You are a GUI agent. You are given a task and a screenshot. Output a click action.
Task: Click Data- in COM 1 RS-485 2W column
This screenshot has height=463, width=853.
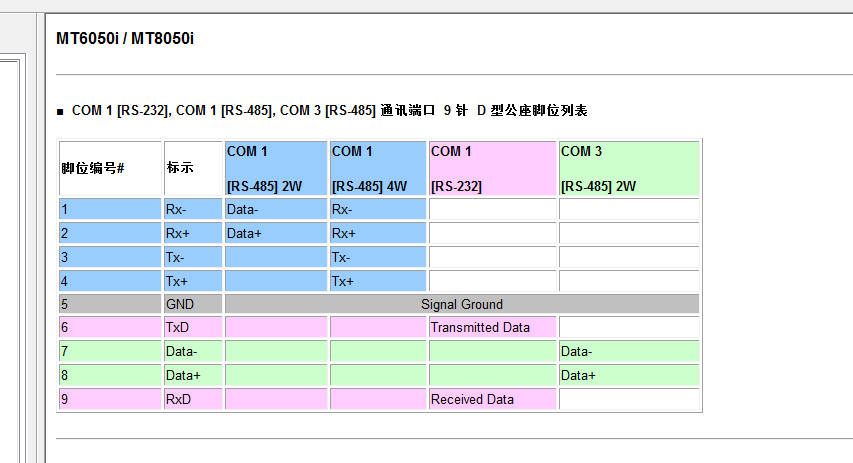(276, 210)
